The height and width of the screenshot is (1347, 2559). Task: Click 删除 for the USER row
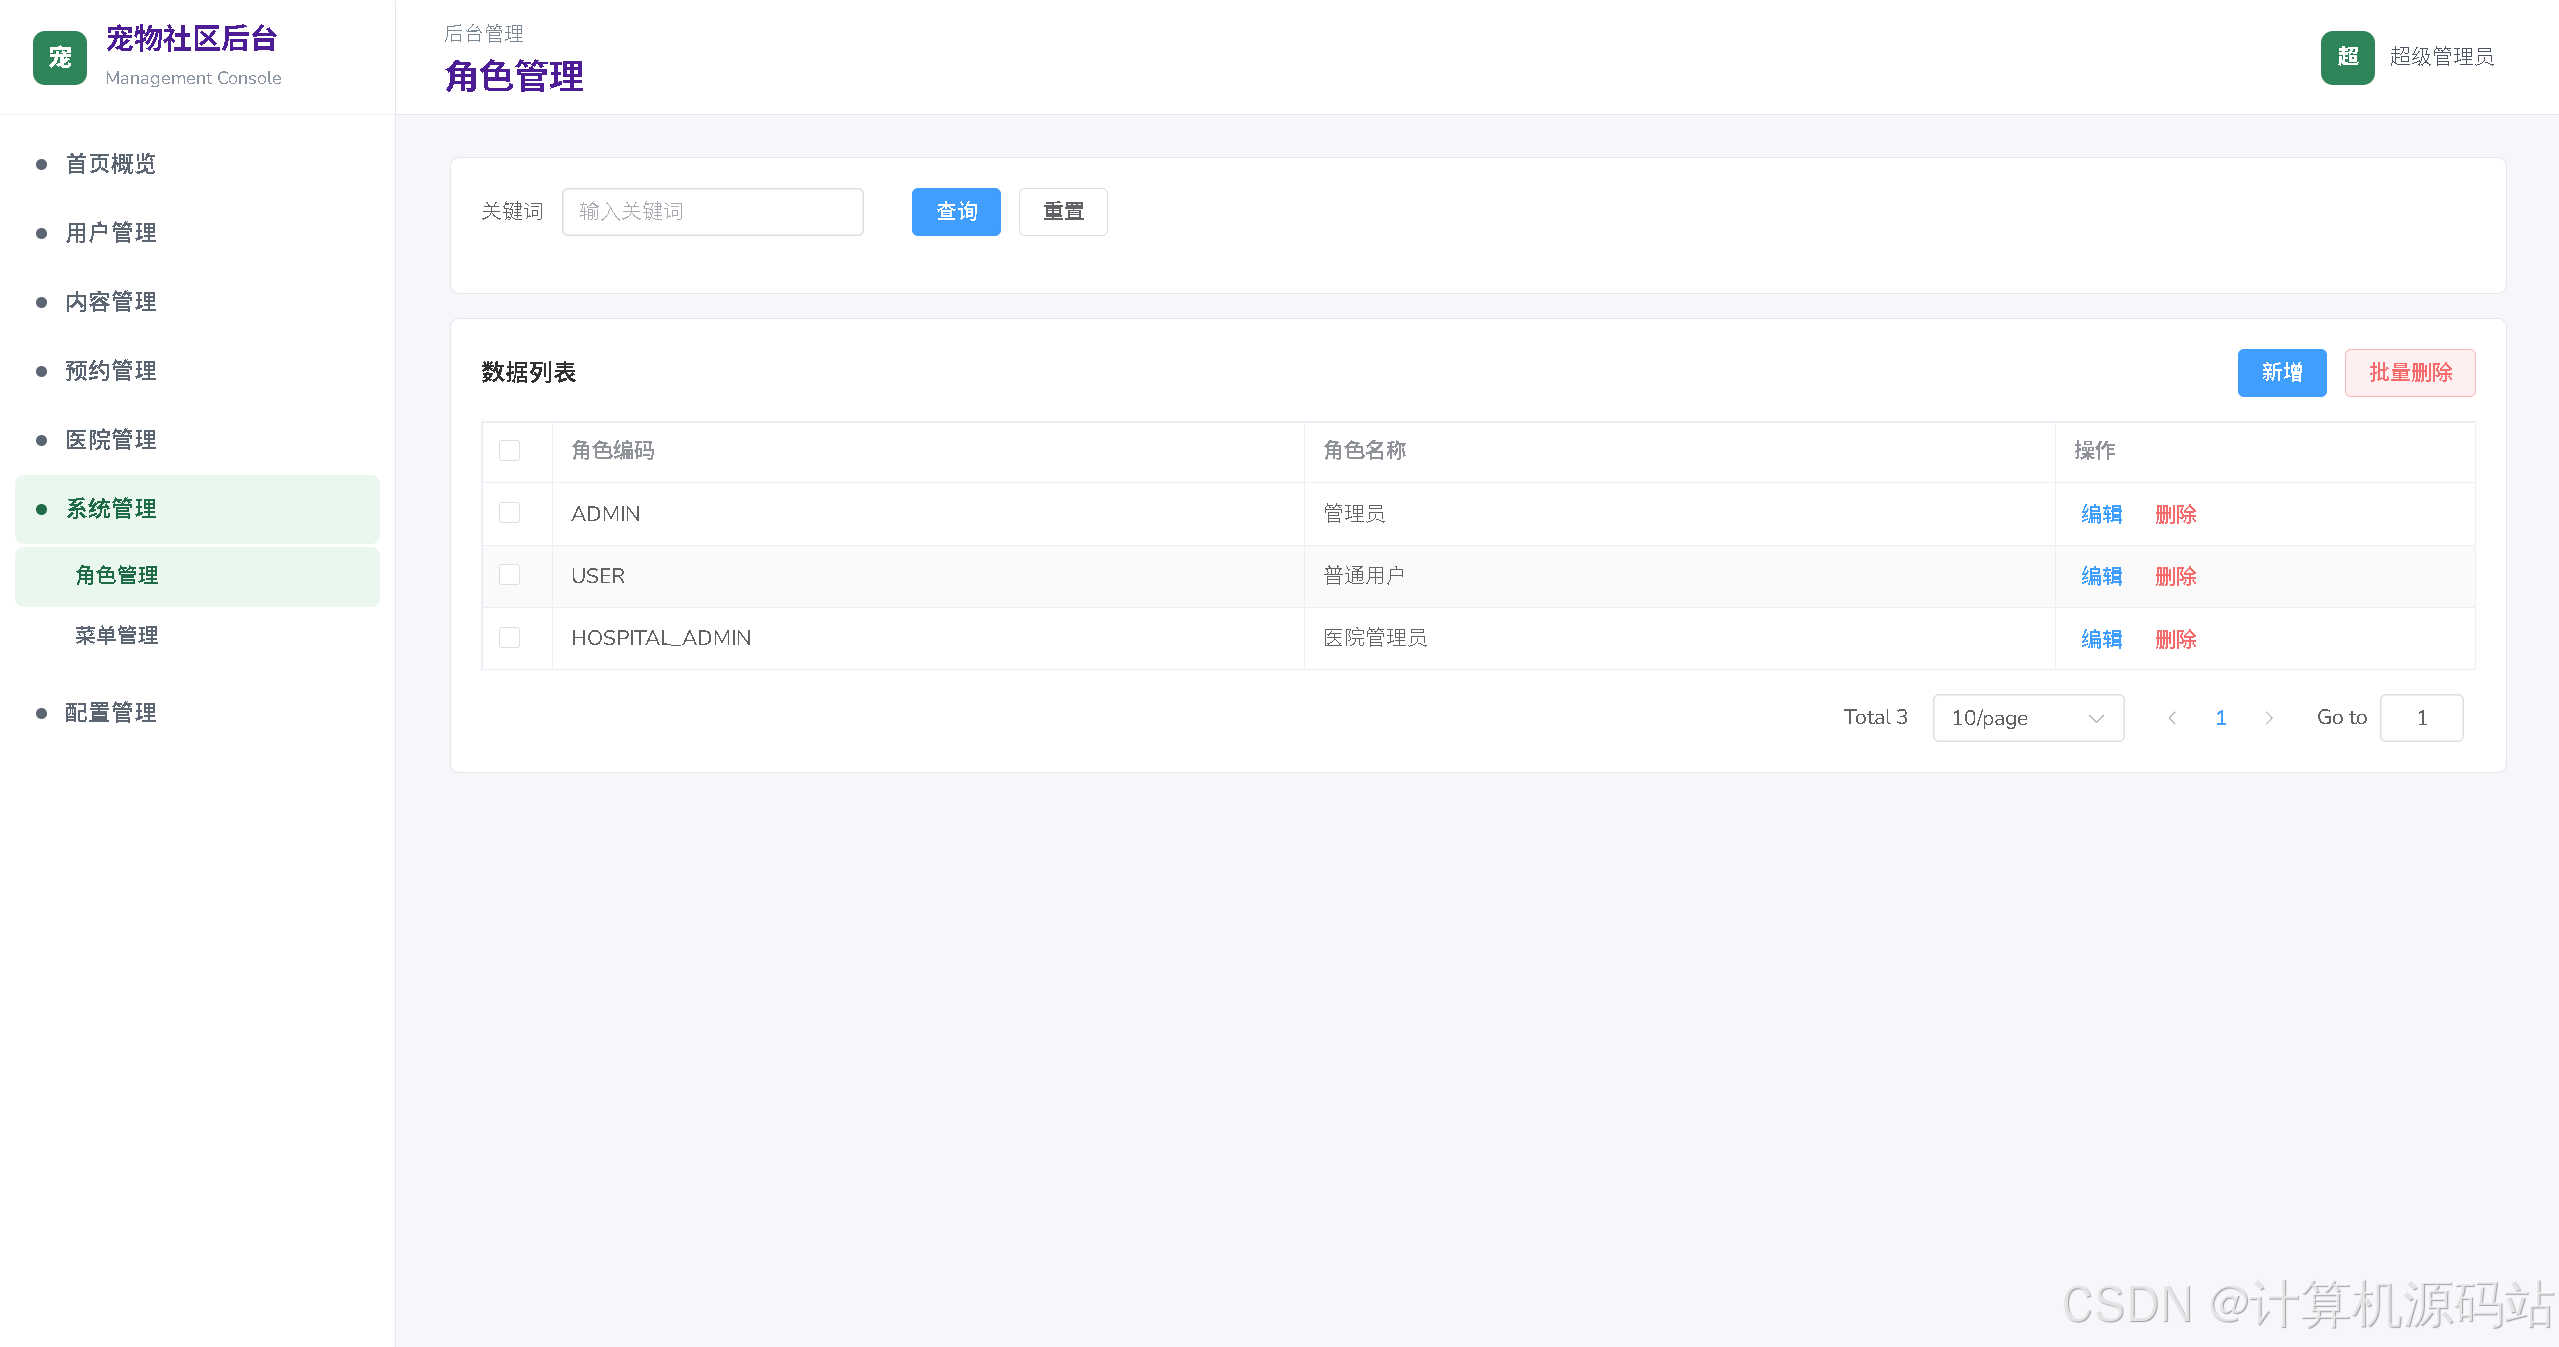[x=2175, y=576]
